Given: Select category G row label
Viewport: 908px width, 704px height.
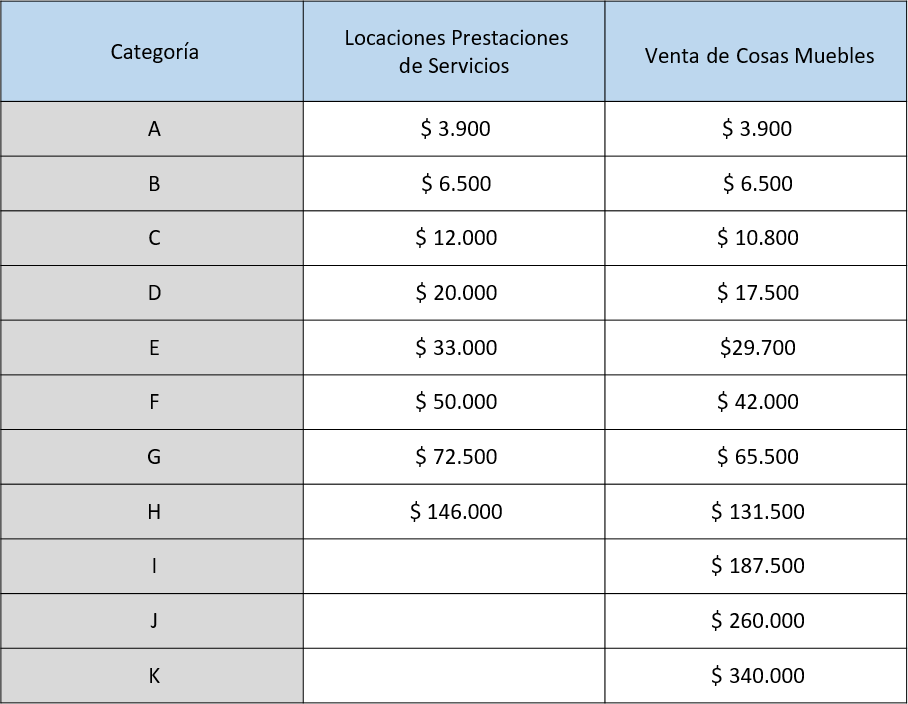Looking at the screenshot, I should (x=152, y=457).
